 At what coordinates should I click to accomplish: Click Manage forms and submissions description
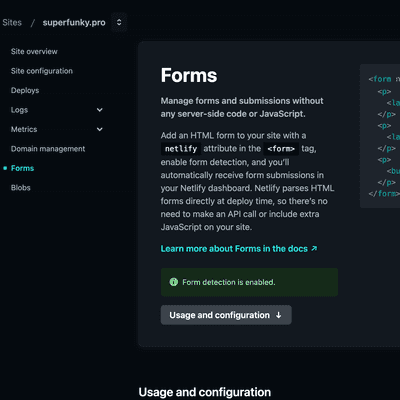[x=242, y=107]
